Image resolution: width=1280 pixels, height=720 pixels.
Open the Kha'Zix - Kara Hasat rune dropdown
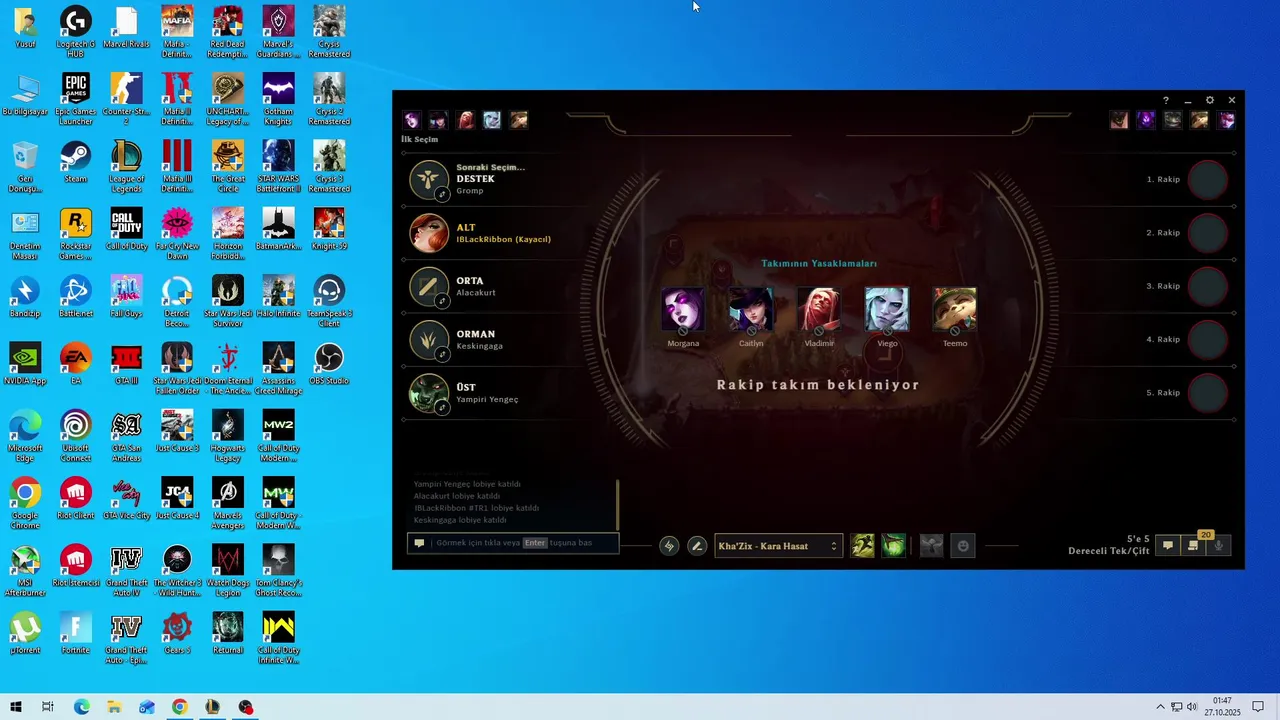click(779, 546)
